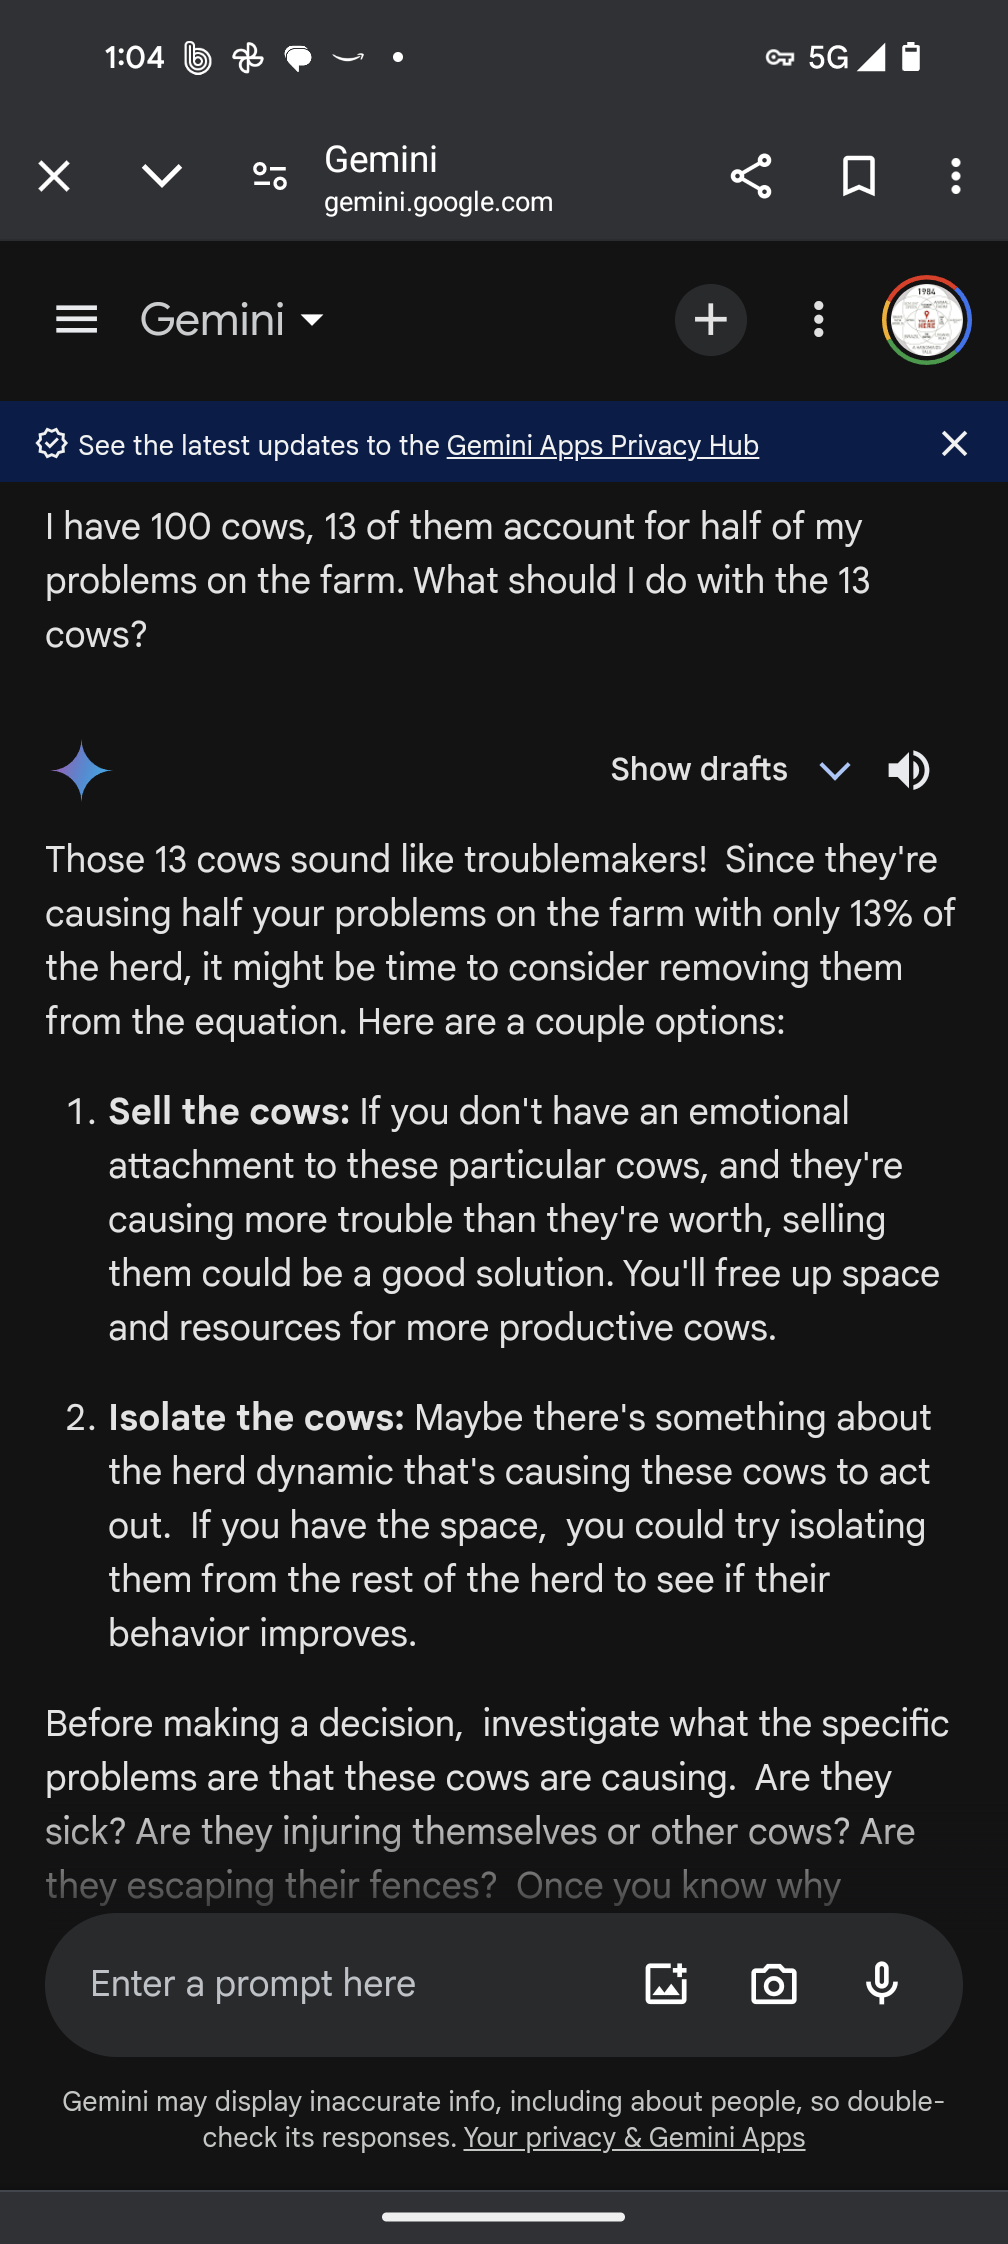This screenshot has width=1008, height=2244.
Task: Open Your privacy & Gemini Apps link
Action: pos(633,2138)
